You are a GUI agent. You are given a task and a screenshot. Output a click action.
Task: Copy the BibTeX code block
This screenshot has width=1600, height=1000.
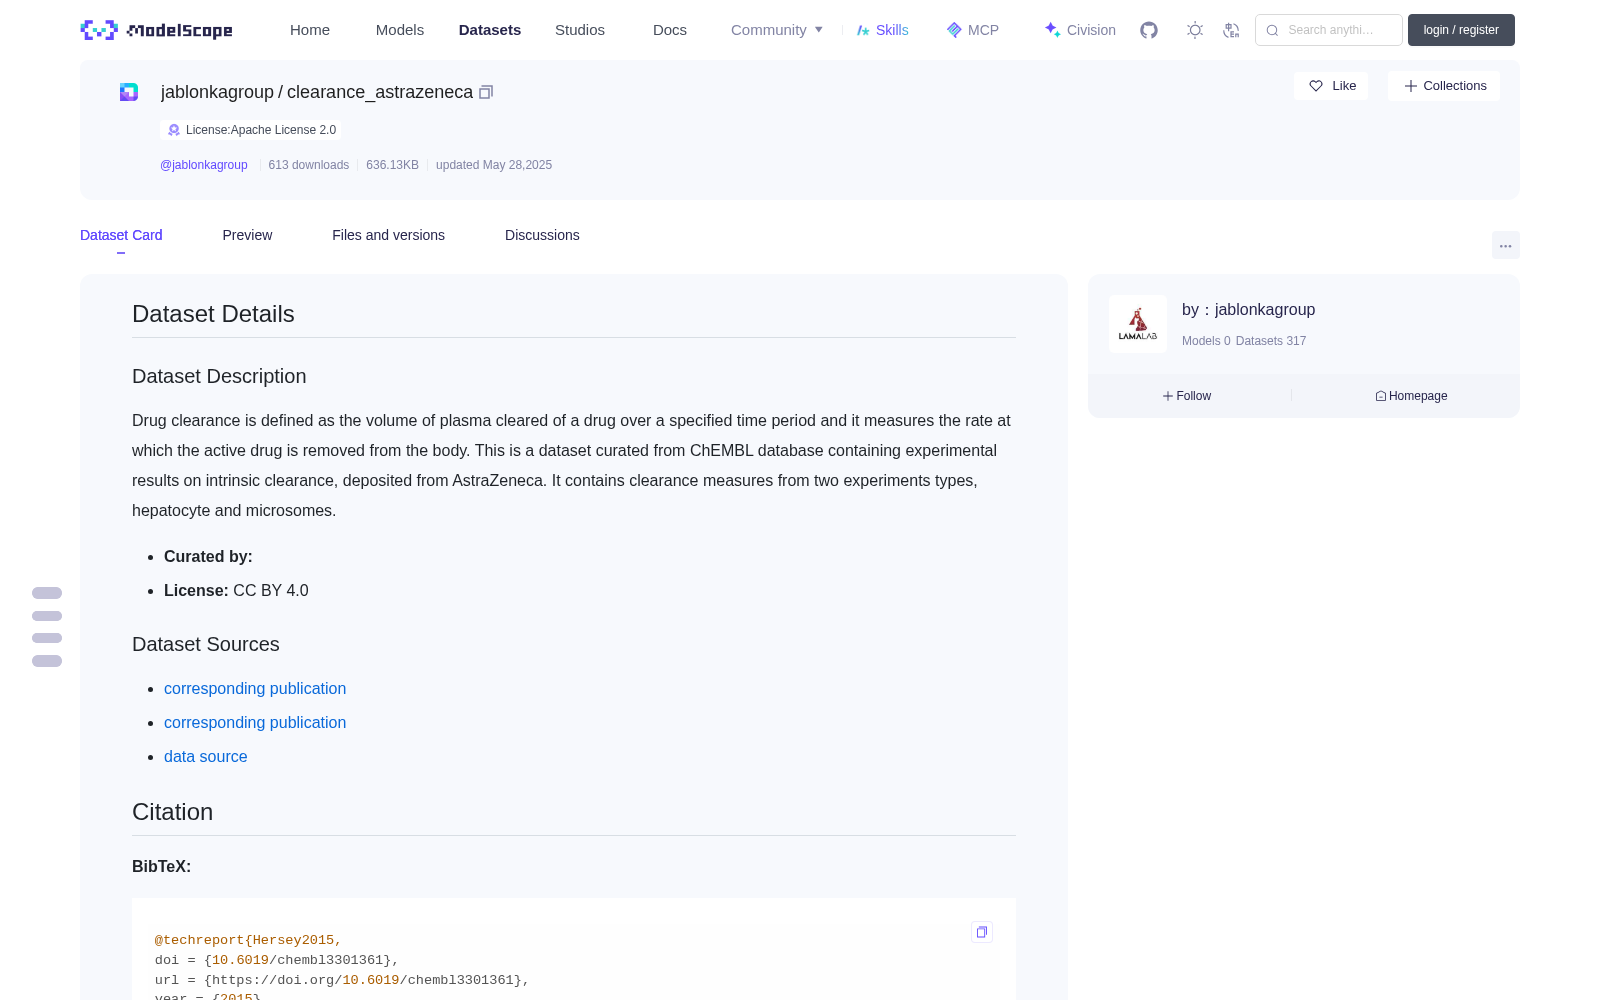[982, 932]
